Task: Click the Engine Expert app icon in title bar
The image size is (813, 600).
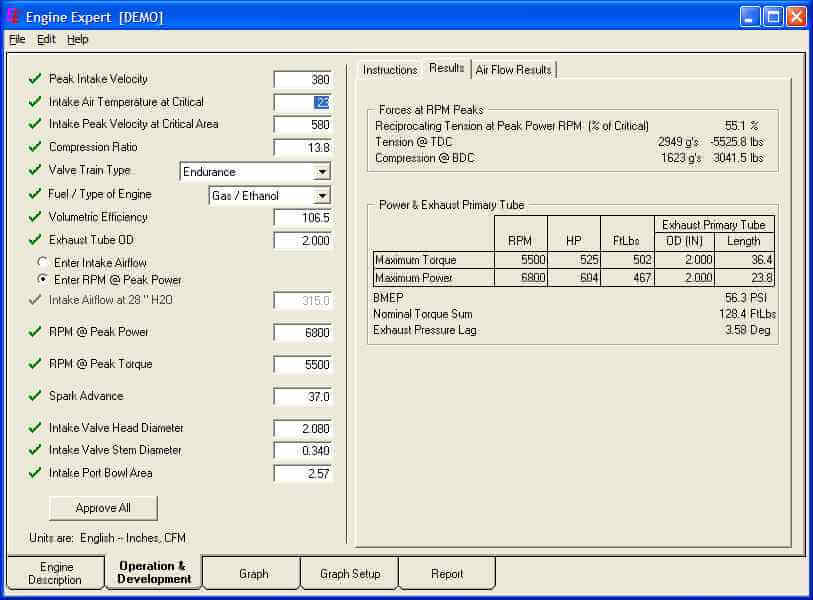Action: [13, 17]
